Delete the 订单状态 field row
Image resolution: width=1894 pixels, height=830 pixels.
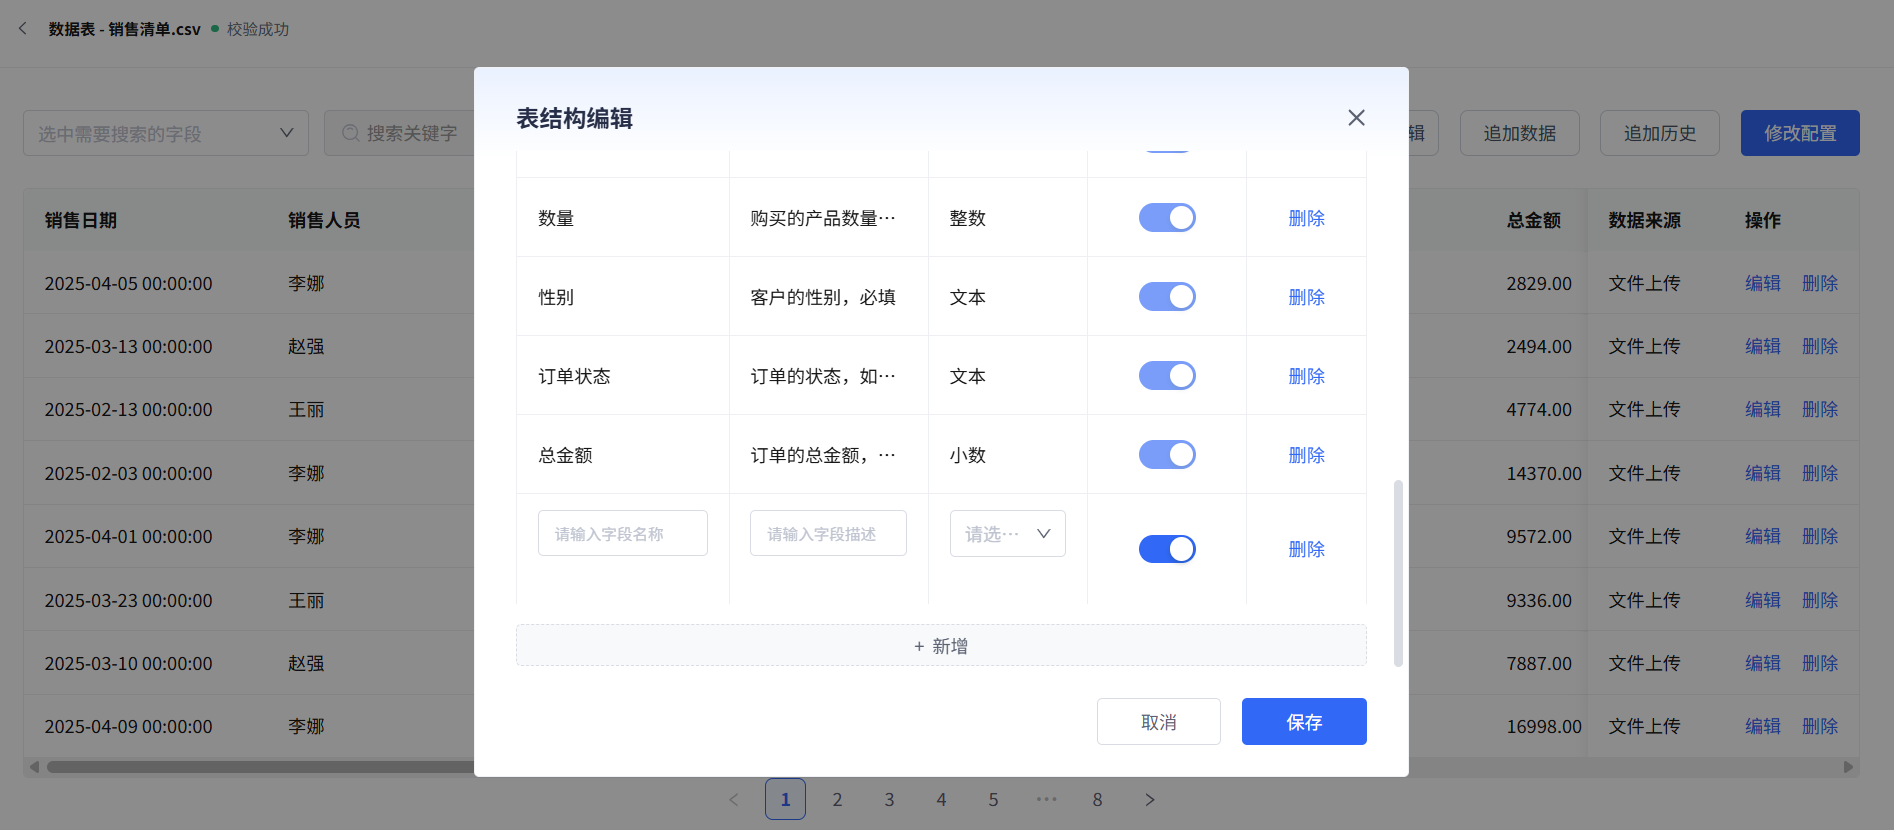click(x=1306, y=376)
